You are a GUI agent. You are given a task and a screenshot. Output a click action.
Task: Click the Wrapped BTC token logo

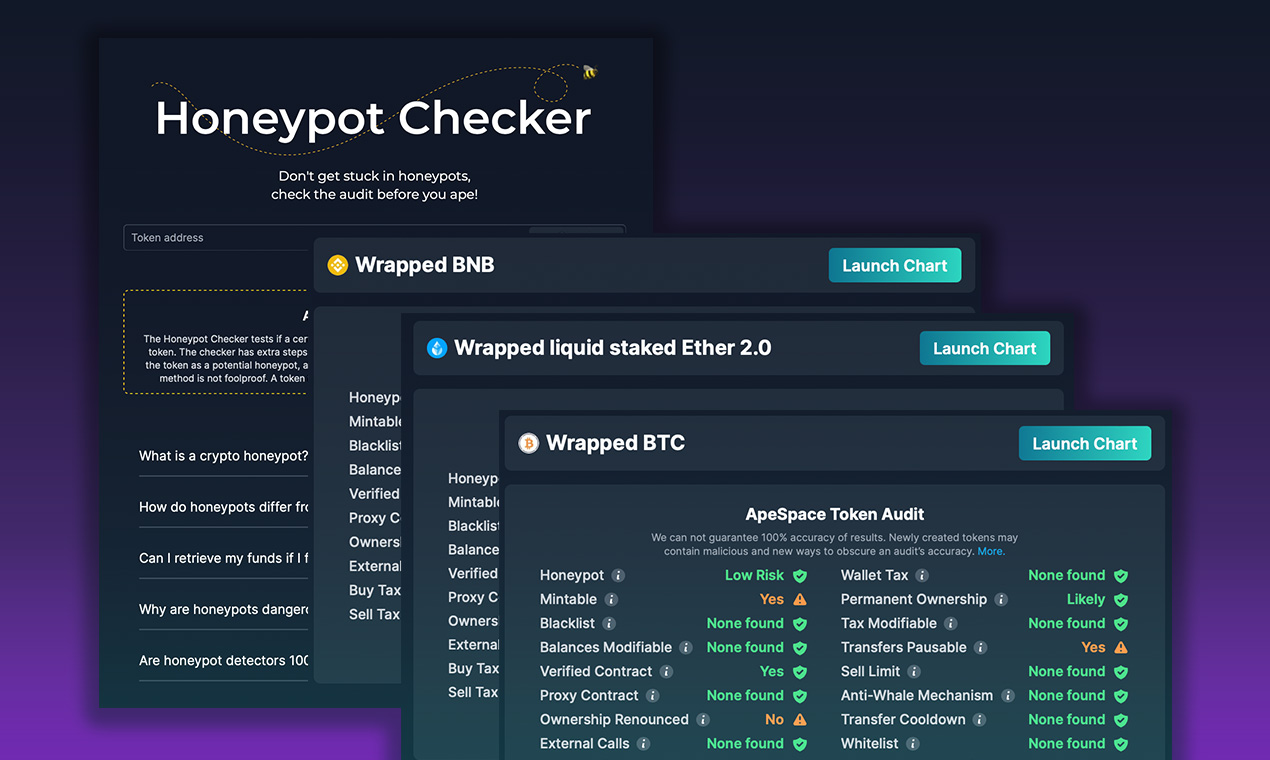tap(528, 443)
